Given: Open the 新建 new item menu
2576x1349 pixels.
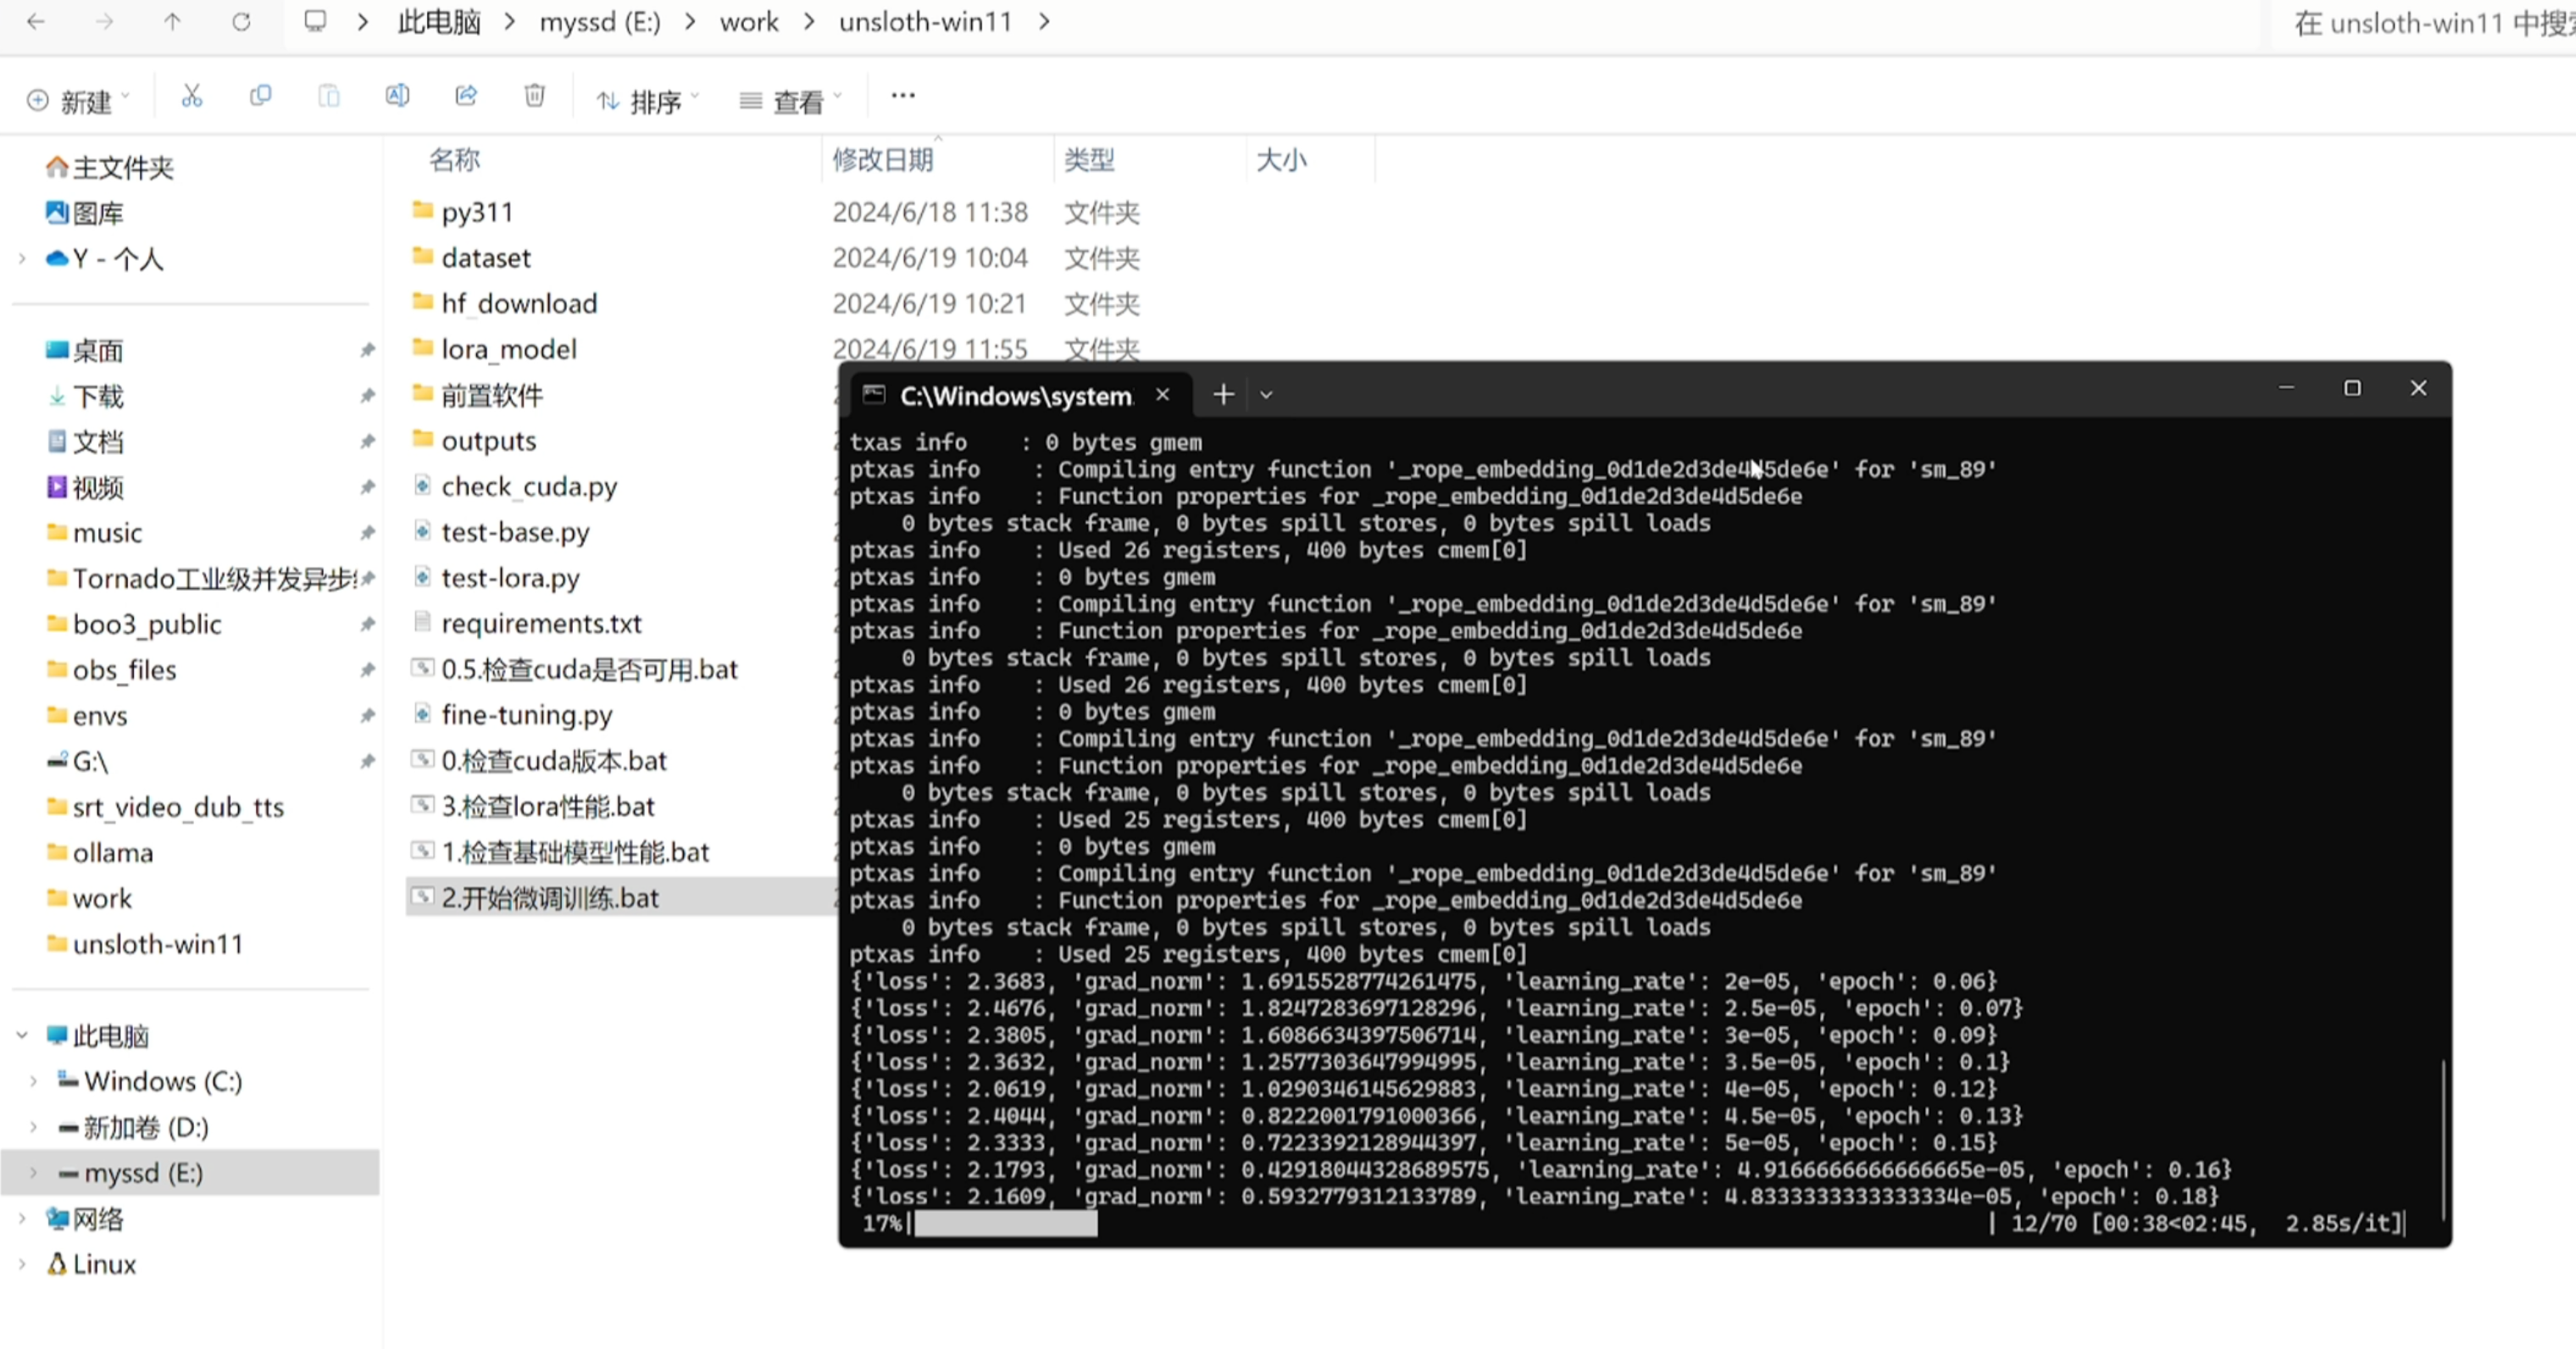Looking at the screenshot, I should pos(78,101).
